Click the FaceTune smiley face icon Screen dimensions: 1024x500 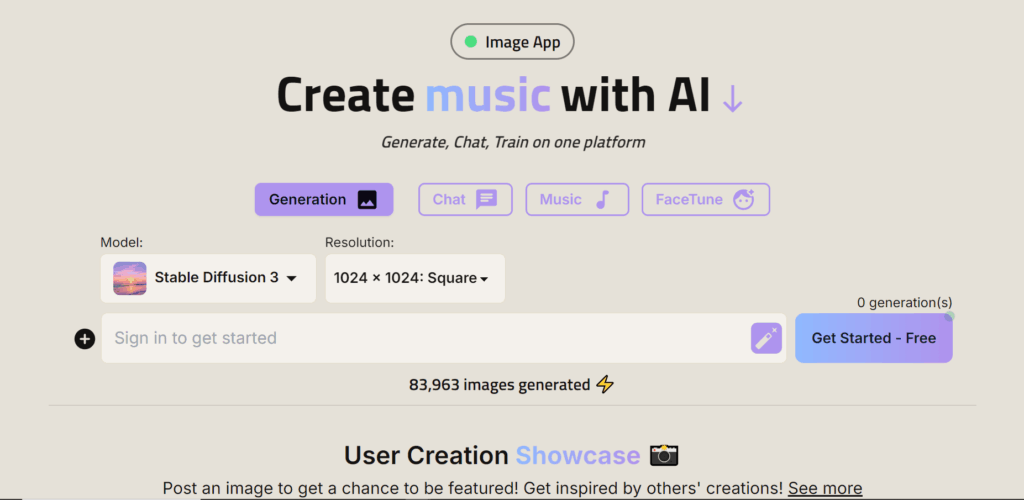(744, 199)
